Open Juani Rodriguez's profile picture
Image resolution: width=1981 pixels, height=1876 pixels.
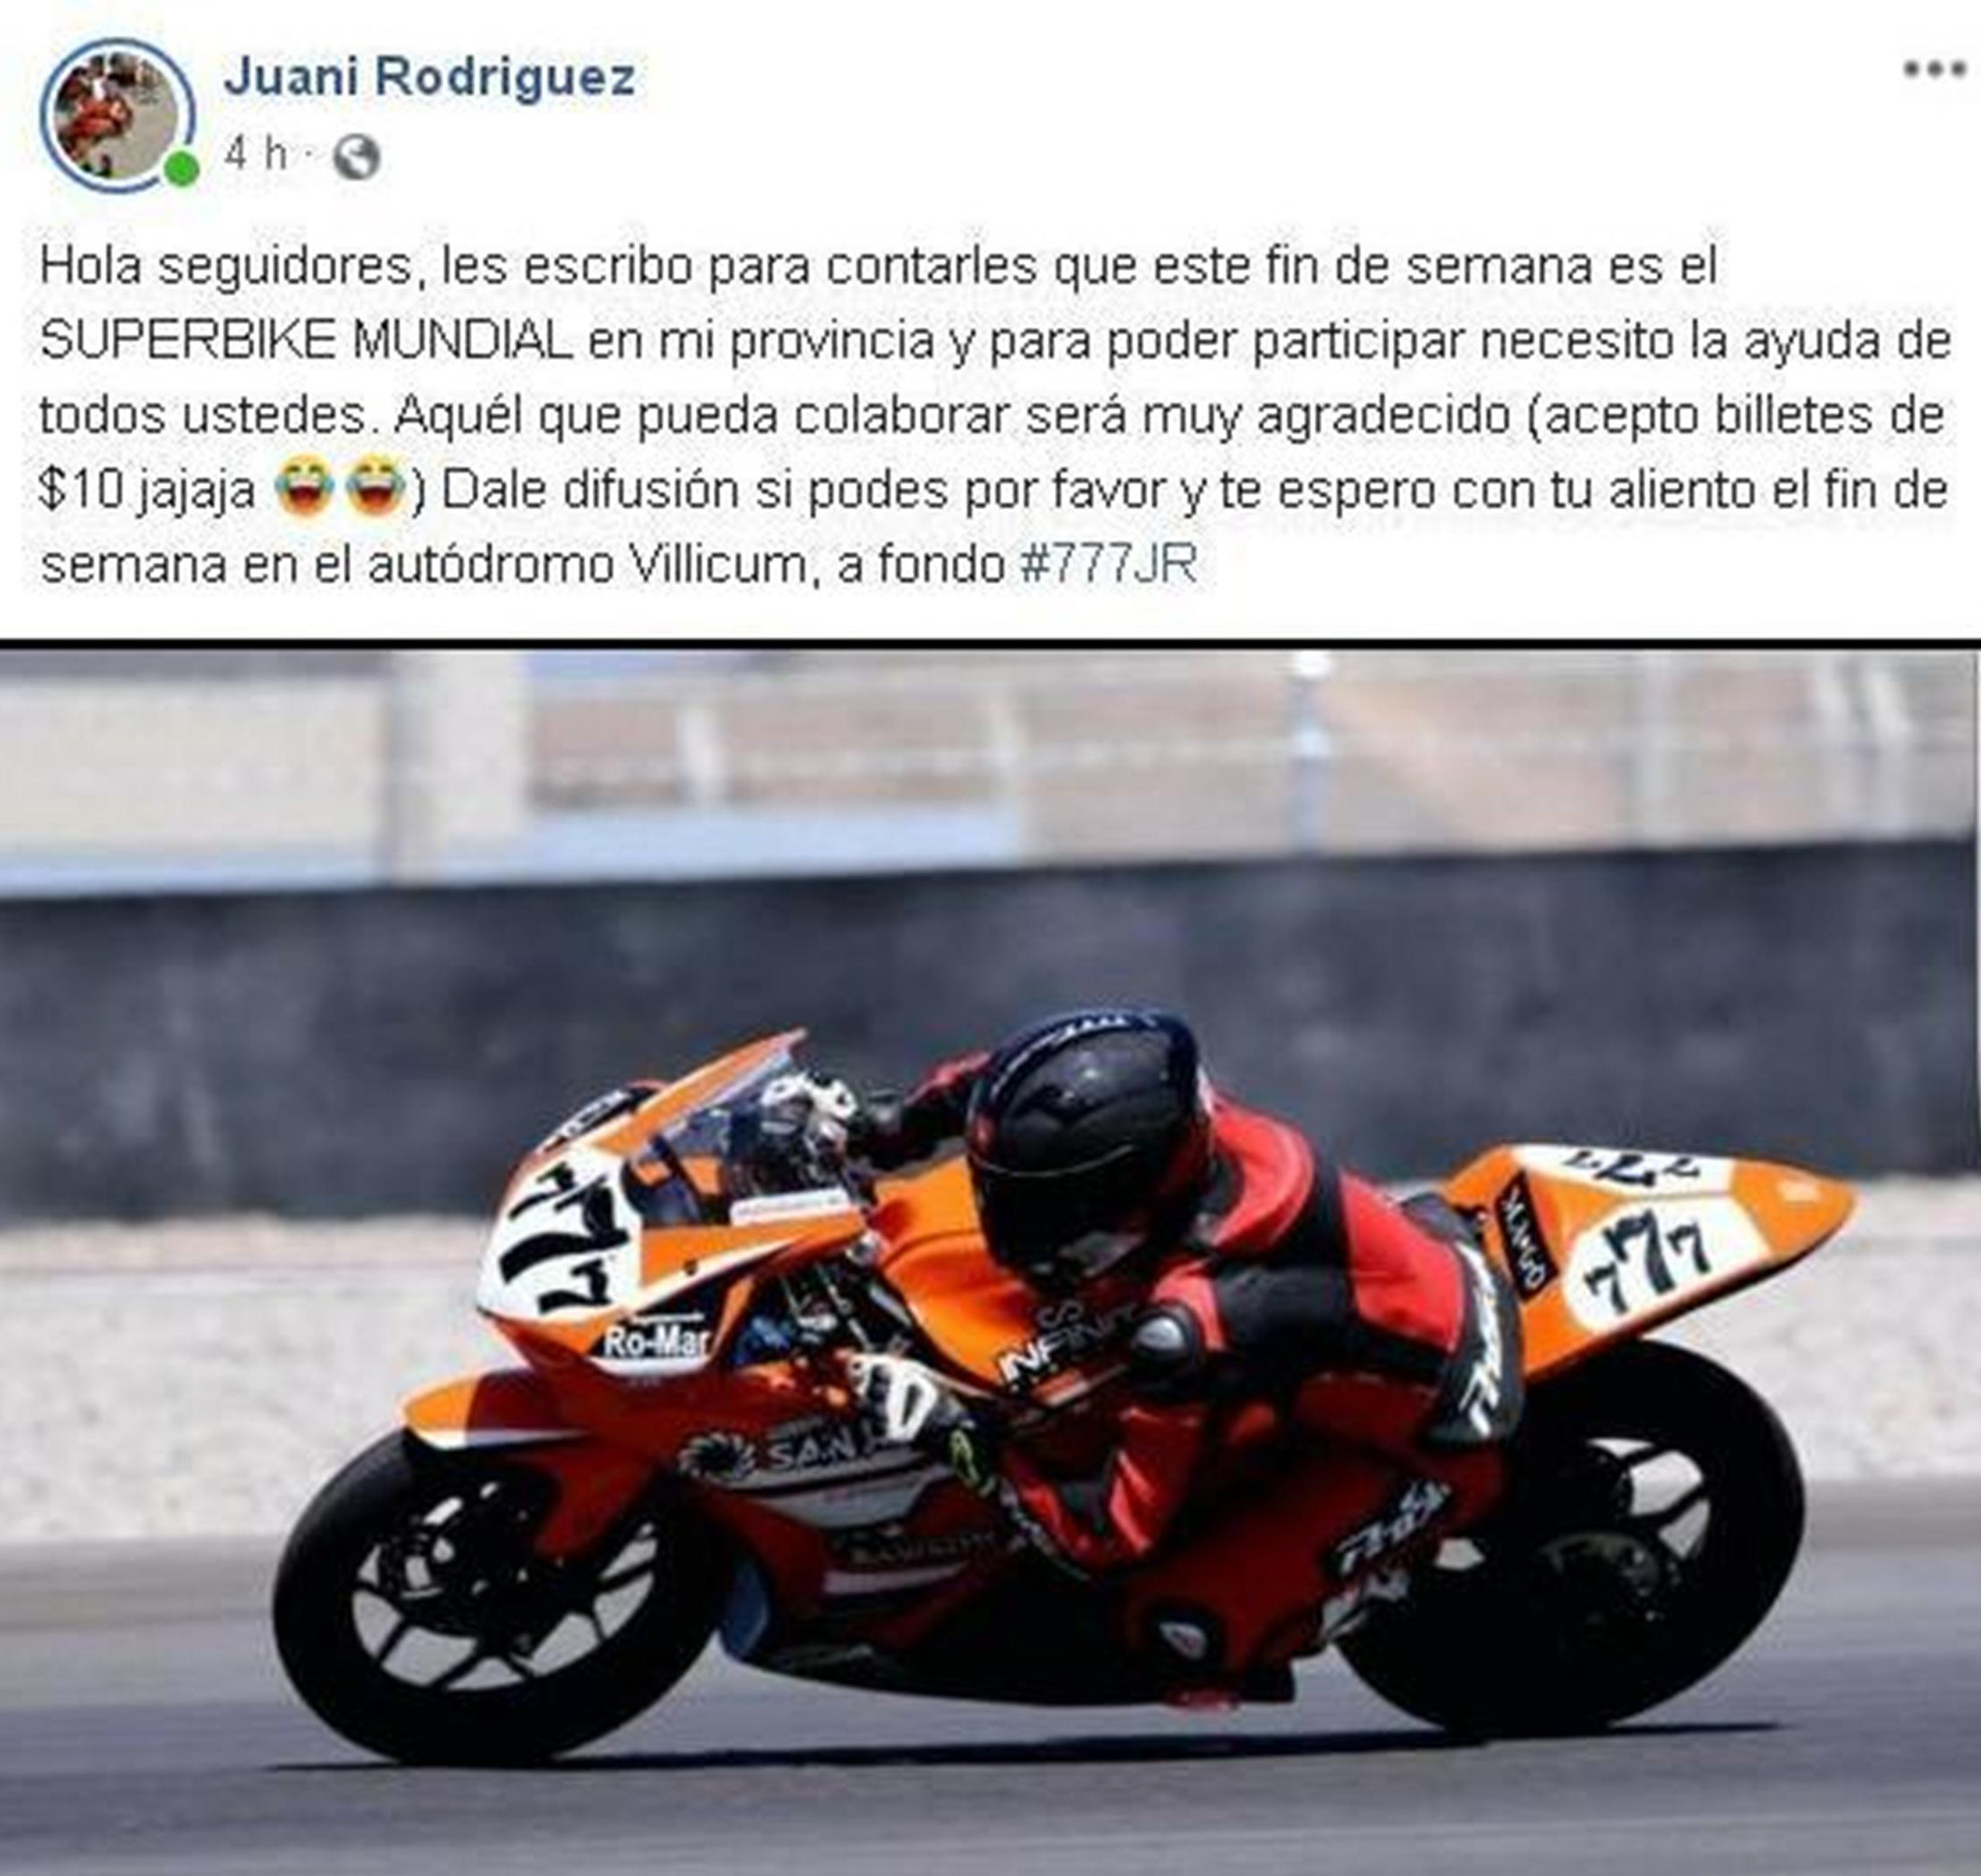point(117,115)
